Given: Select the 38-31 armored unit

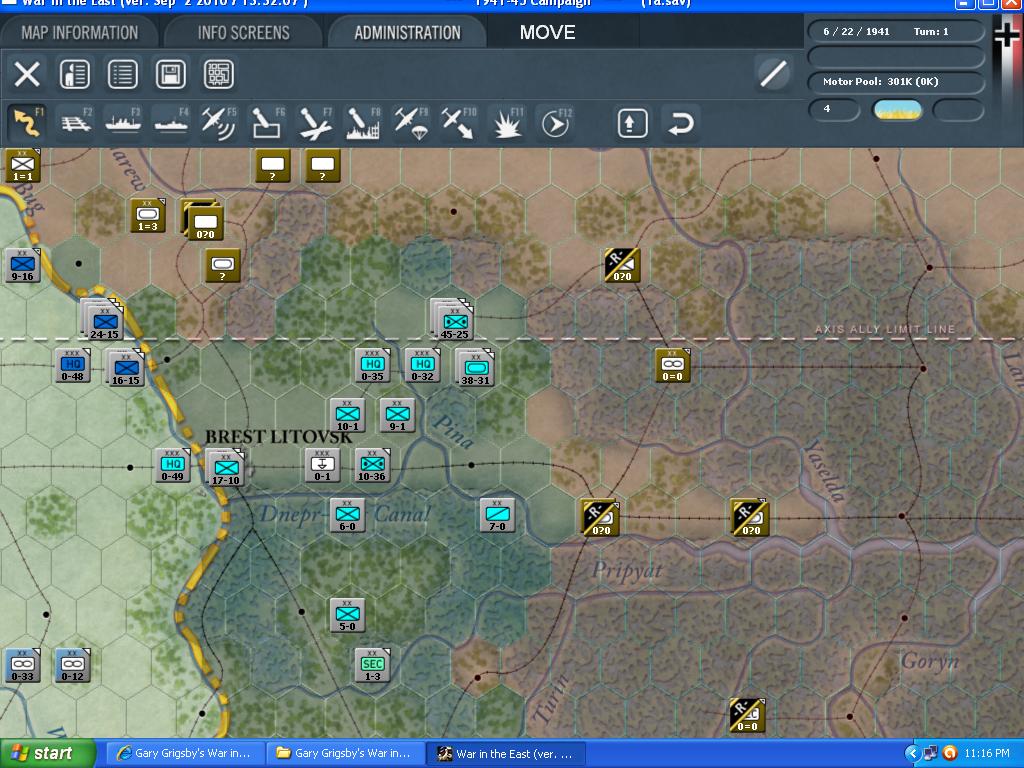Looking at the screenshot, I should (475, 367).
